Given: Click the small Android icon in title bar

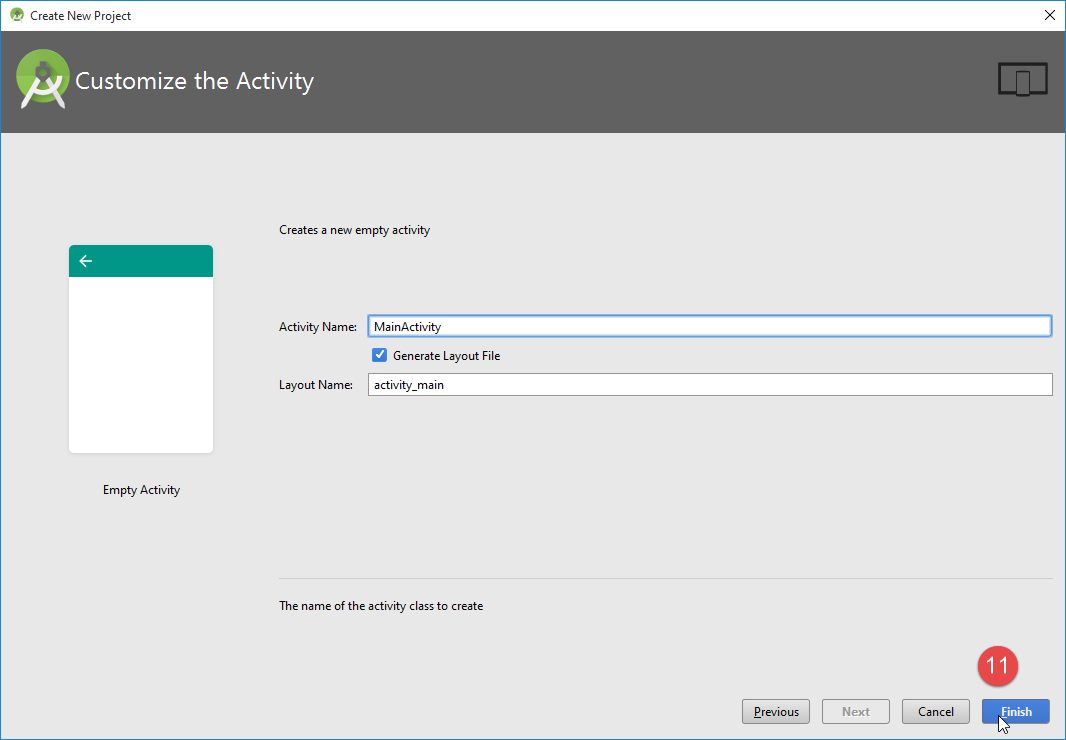Looking at the screenshot, I should (x=17, y=15).
